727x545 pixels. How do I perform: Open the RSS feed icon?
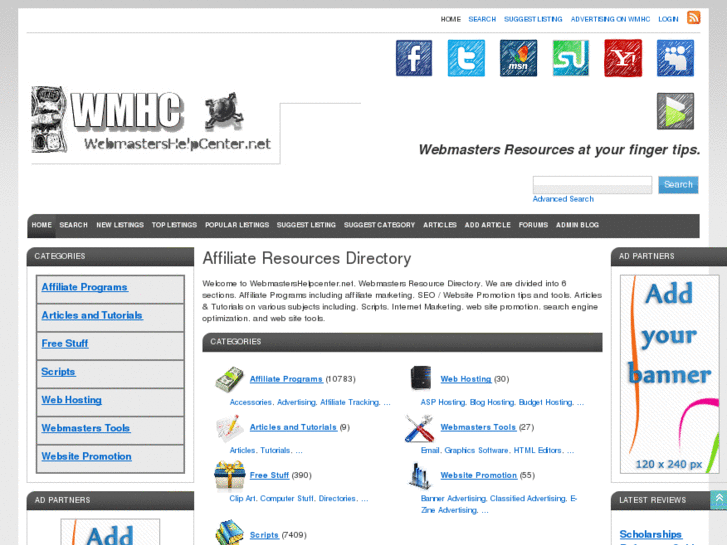[694, 18]
